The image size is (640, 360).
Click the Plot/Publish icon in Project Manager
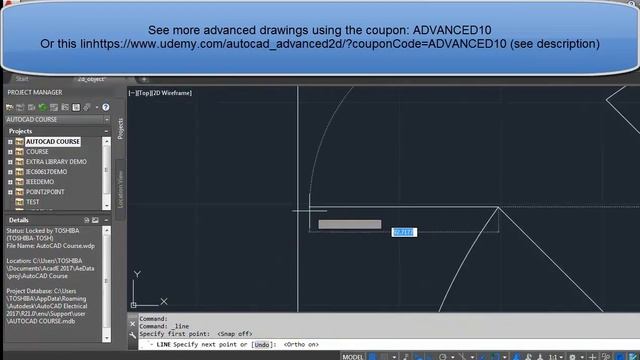87,107
